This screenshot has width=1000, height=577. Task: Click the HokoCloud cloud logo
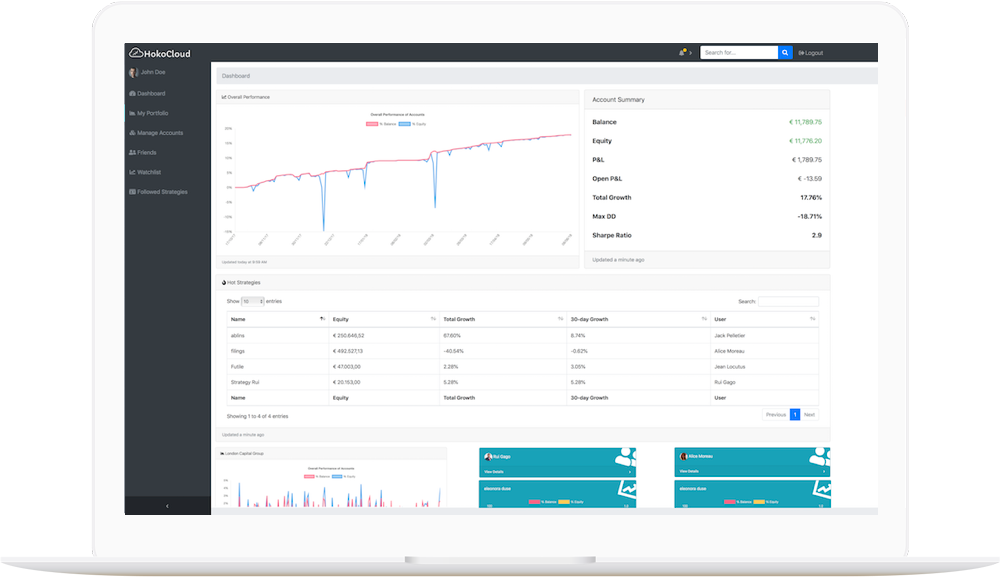coord(133,53)
